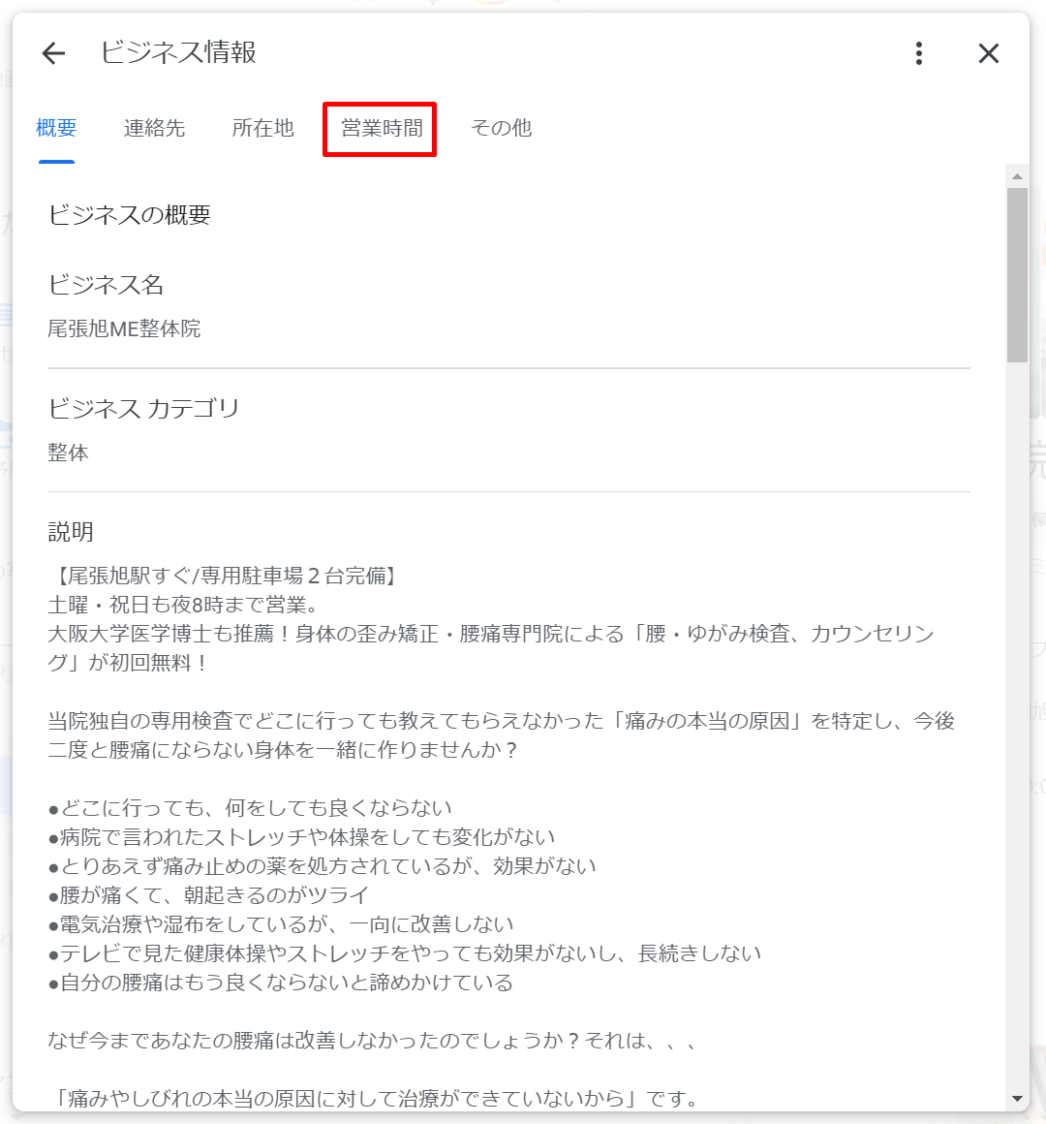Click the 説明 section heading

[70, 532]
